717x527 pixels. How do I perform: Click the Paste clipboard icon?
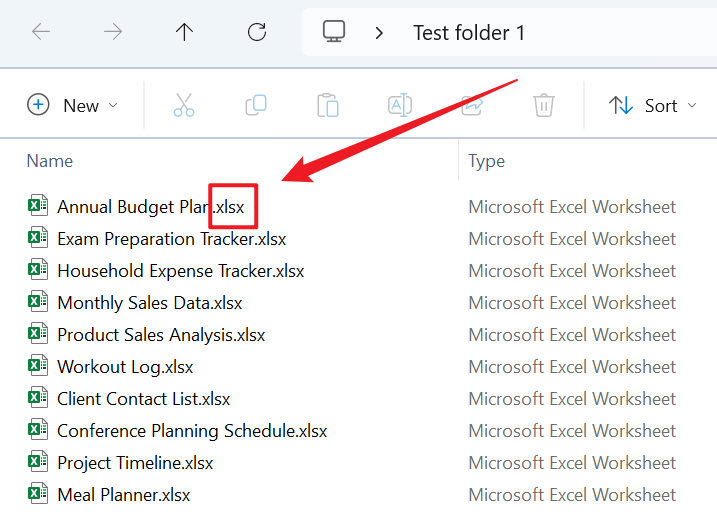click(328, 105)
